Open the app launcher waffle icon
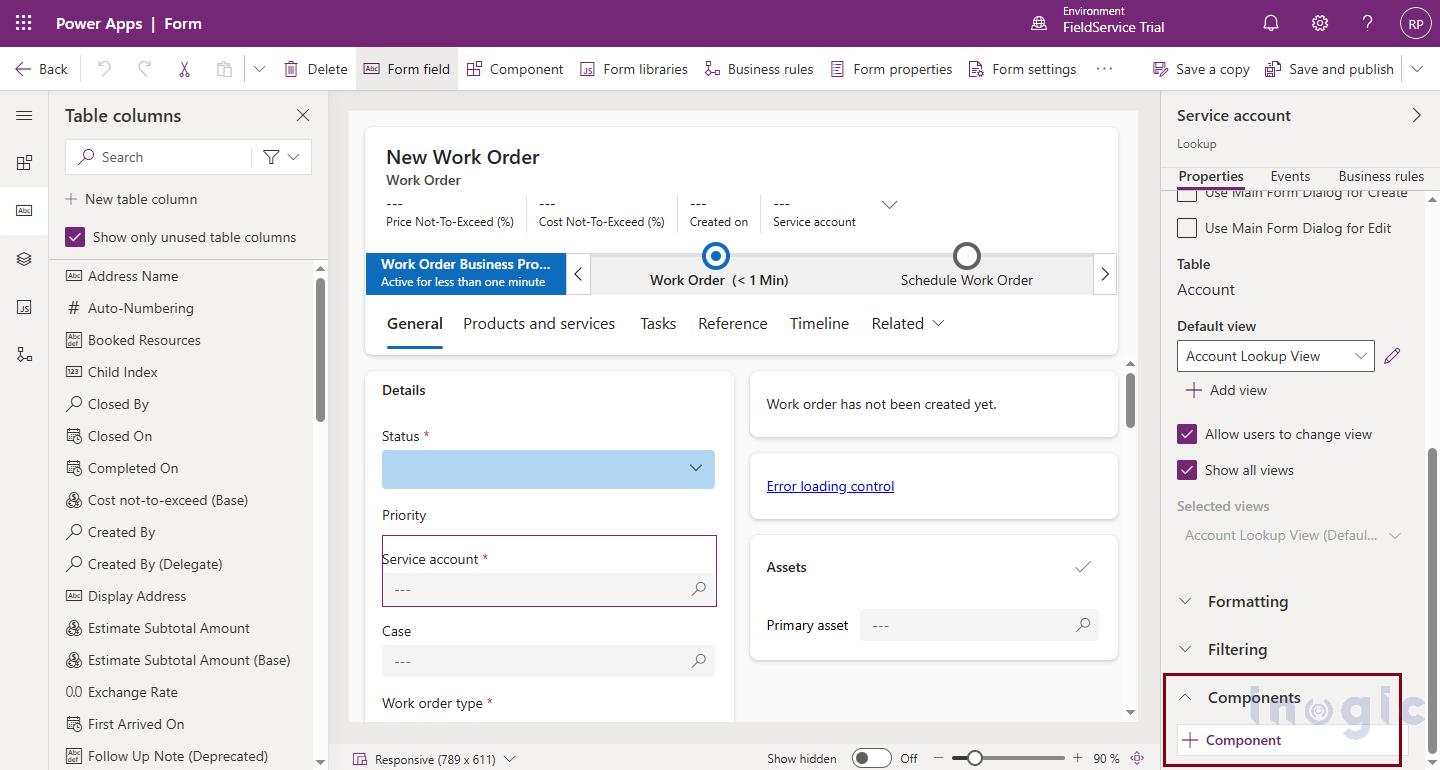The width and height of the screenshot is (1440, 770). click(x=23, y=23)
